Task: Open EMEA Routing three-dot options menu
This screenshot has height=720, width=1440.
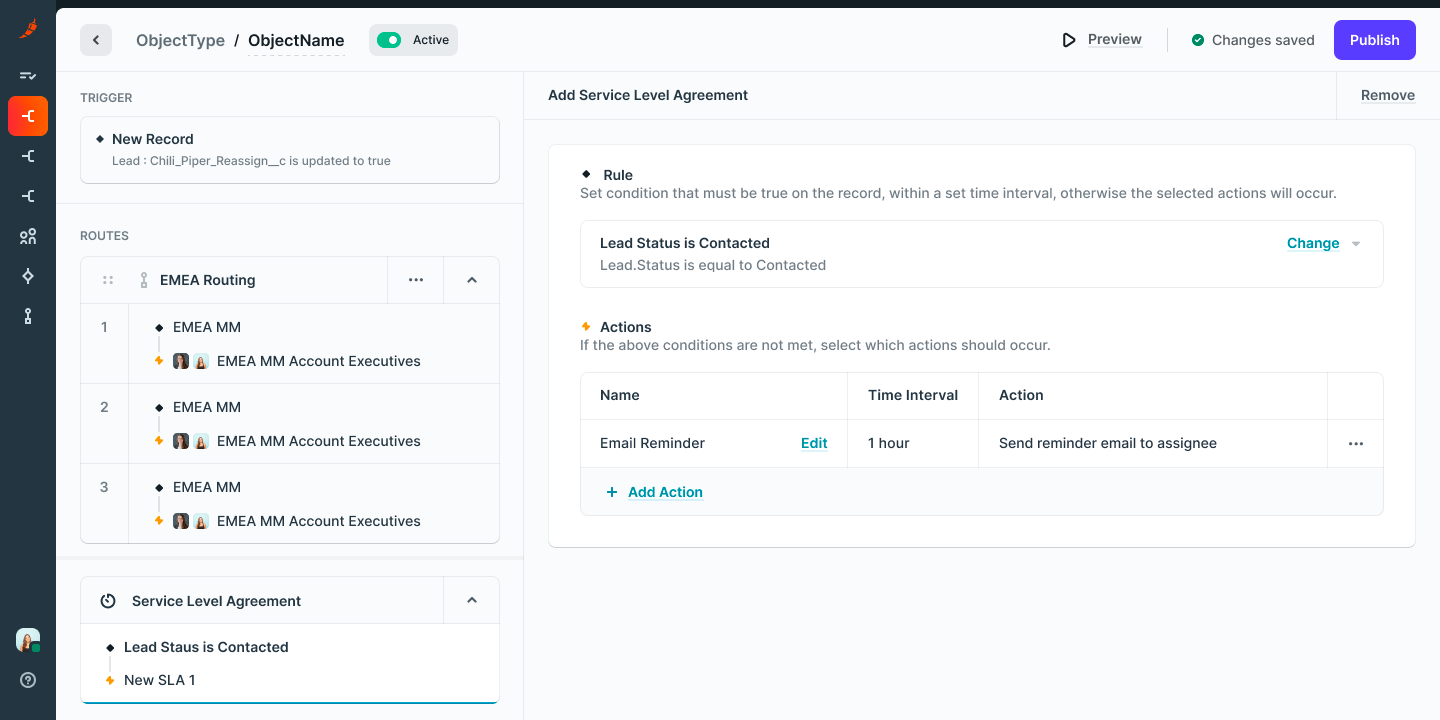Action: pos(415,280)
